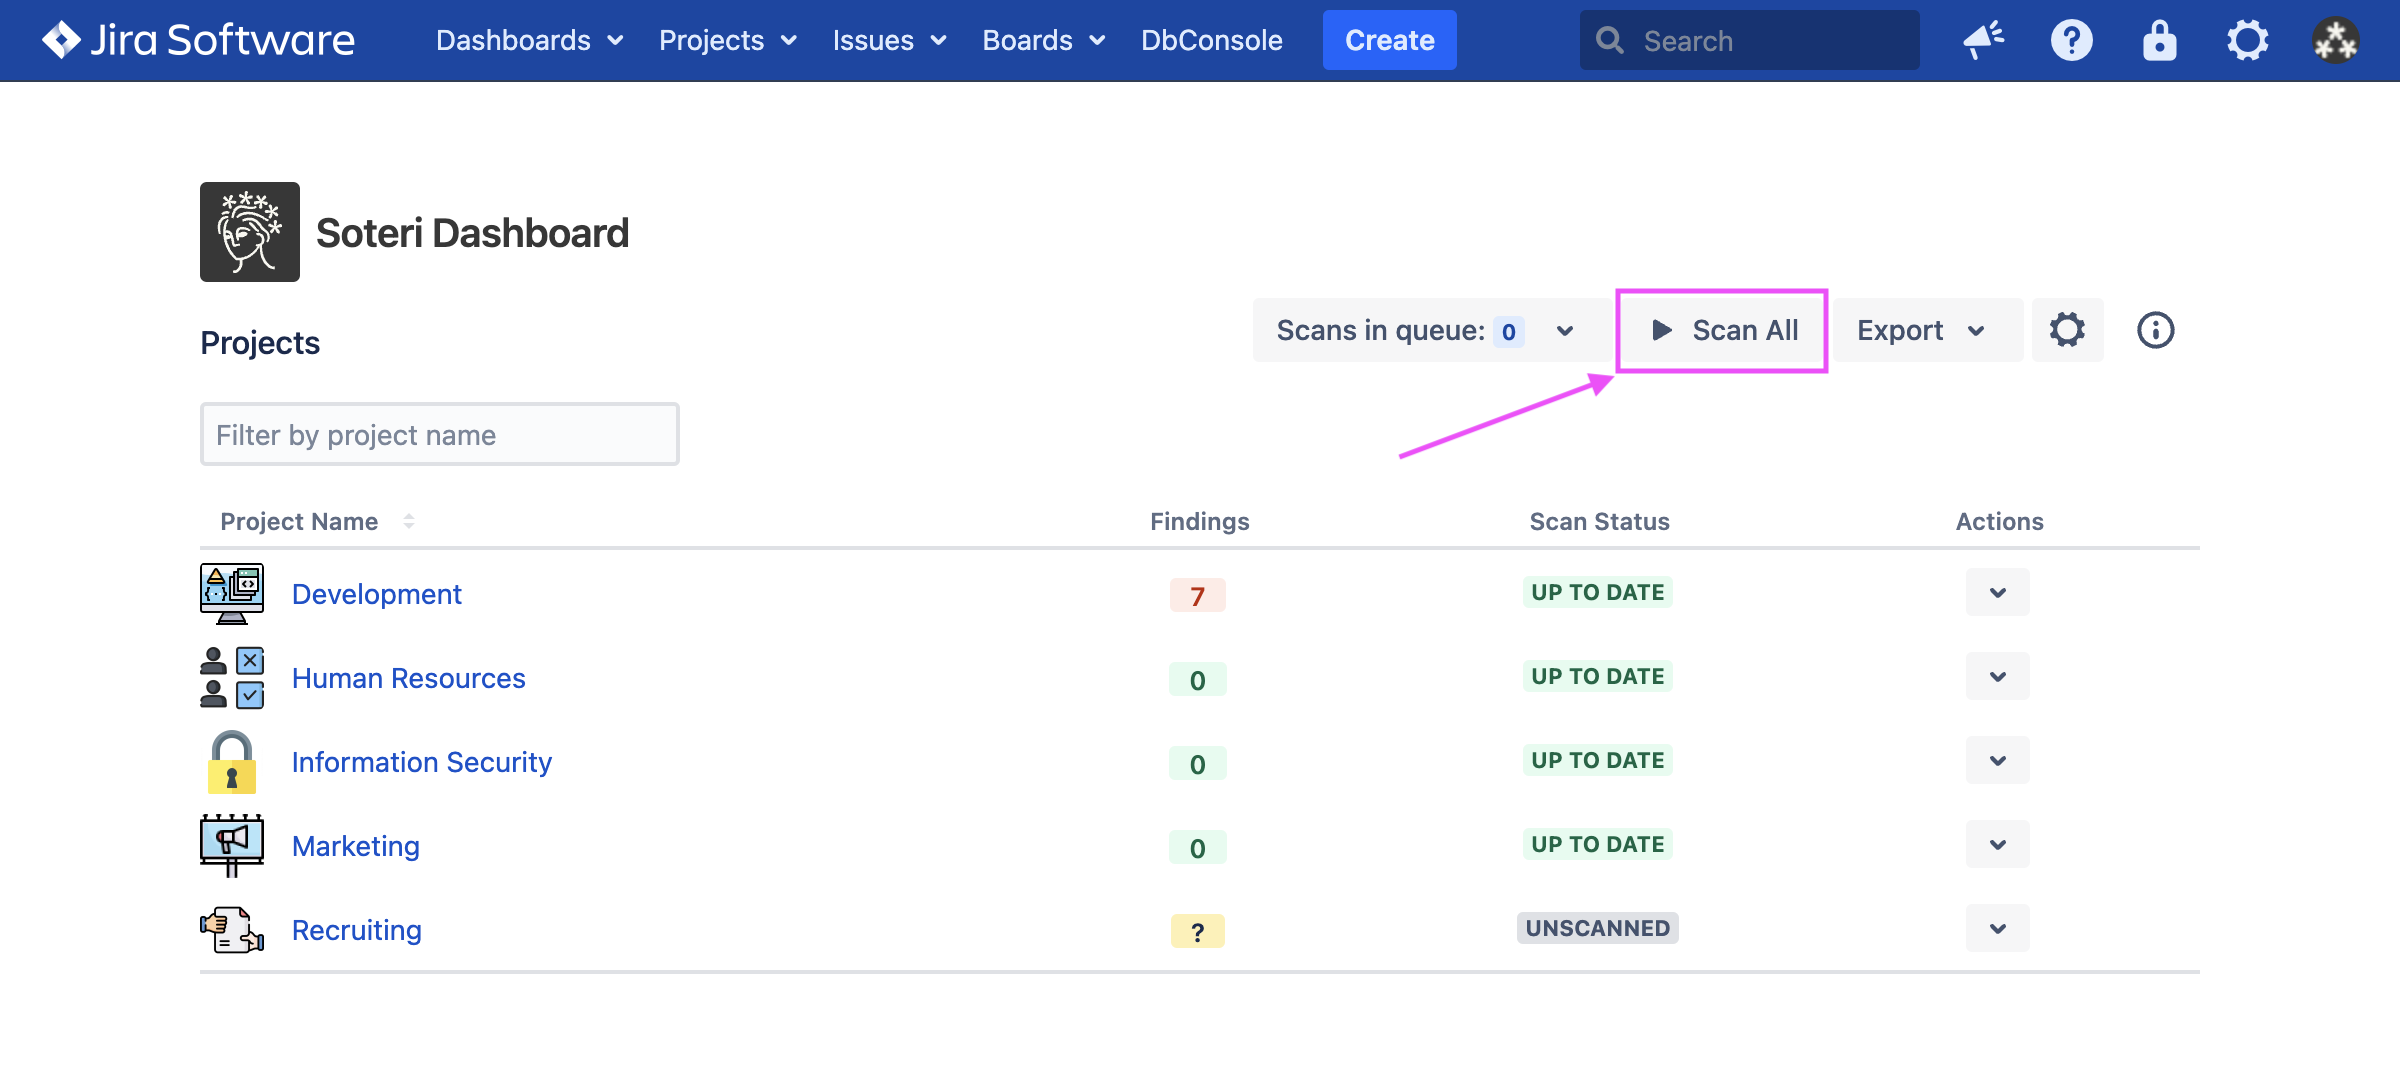Open Soteri dashboard settings gear
Screen dimensions: 2400x1066
2067,330
